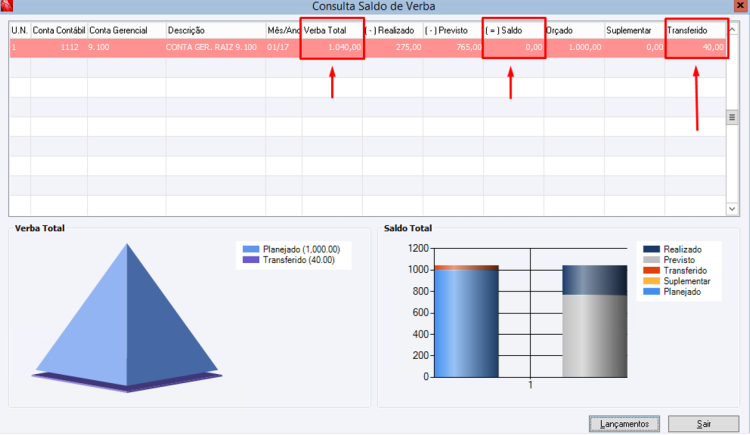Click the Transferido column header
This screenshot has height=435, width=750.
[x=695, y=30]
